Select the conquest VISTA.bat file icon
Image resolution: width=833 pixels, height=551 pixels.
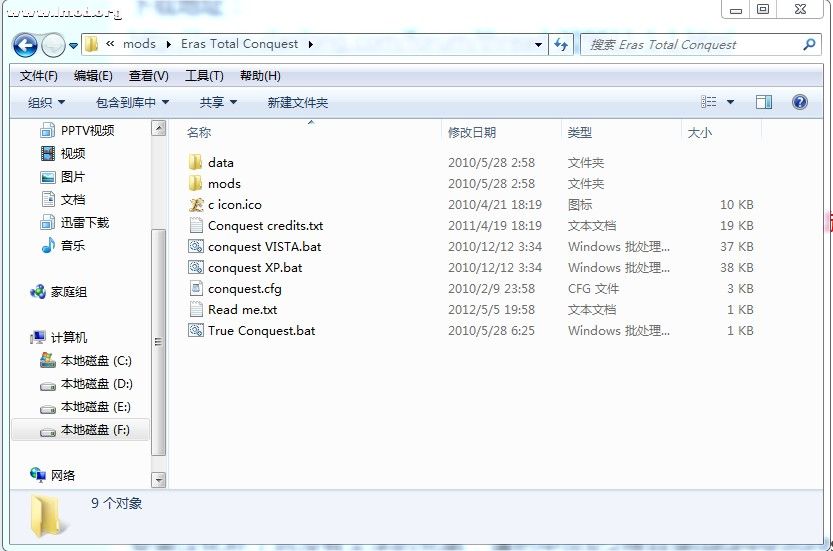coord(196,247)
